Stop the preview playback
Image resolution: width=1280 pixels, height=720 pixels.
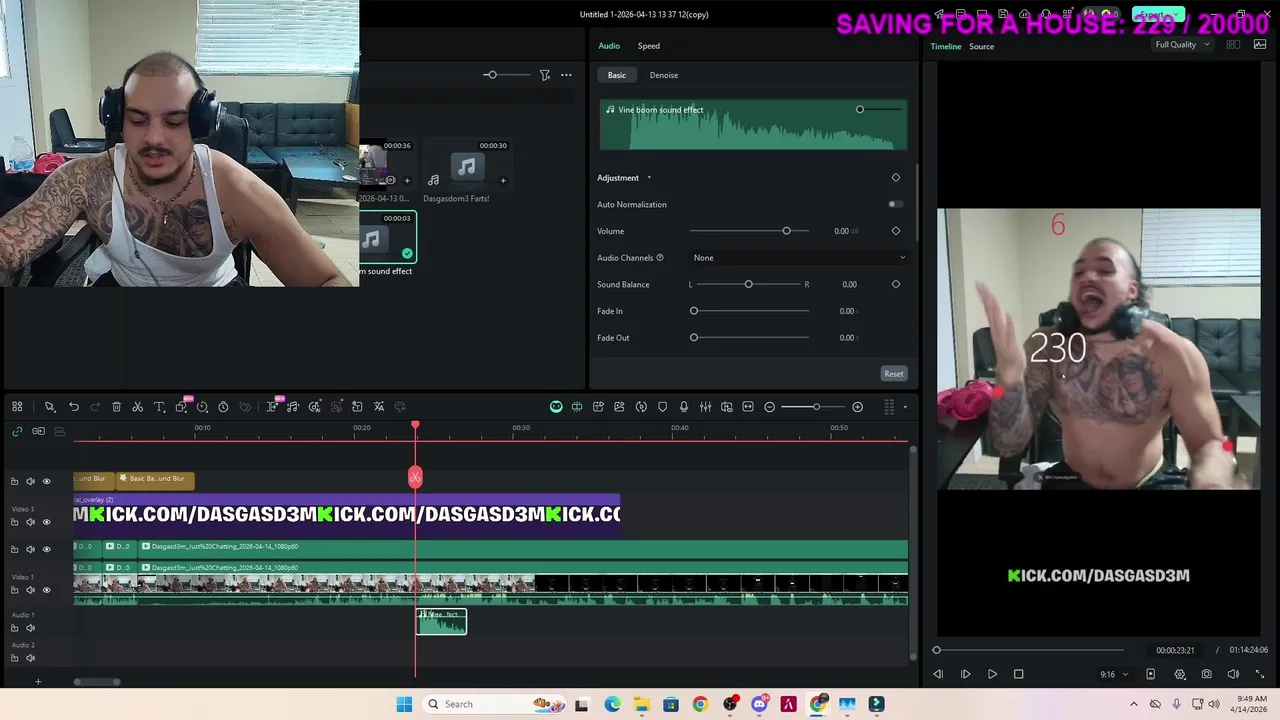click(x=1019, y=674)
